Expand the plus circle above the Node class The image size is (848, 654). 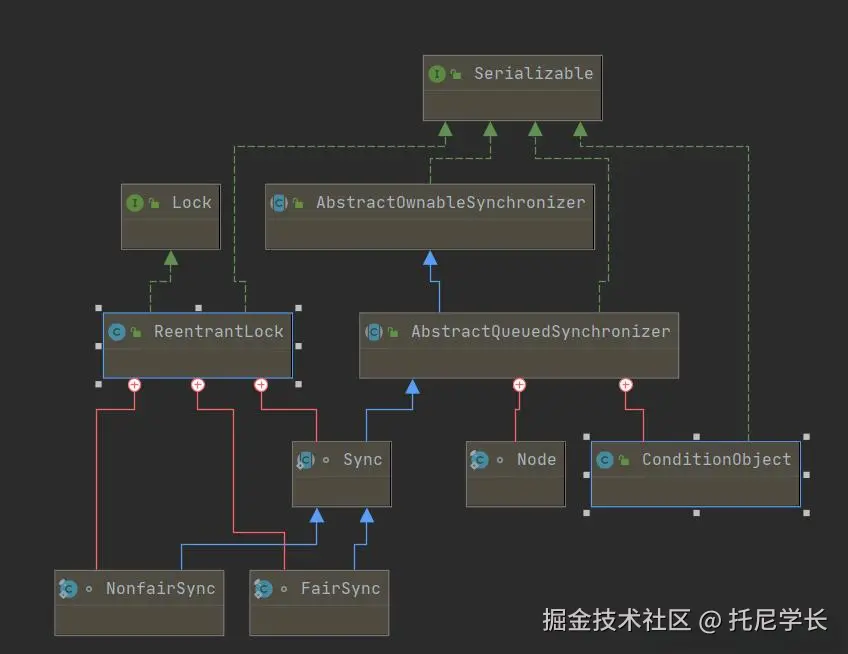coord(519,384)
